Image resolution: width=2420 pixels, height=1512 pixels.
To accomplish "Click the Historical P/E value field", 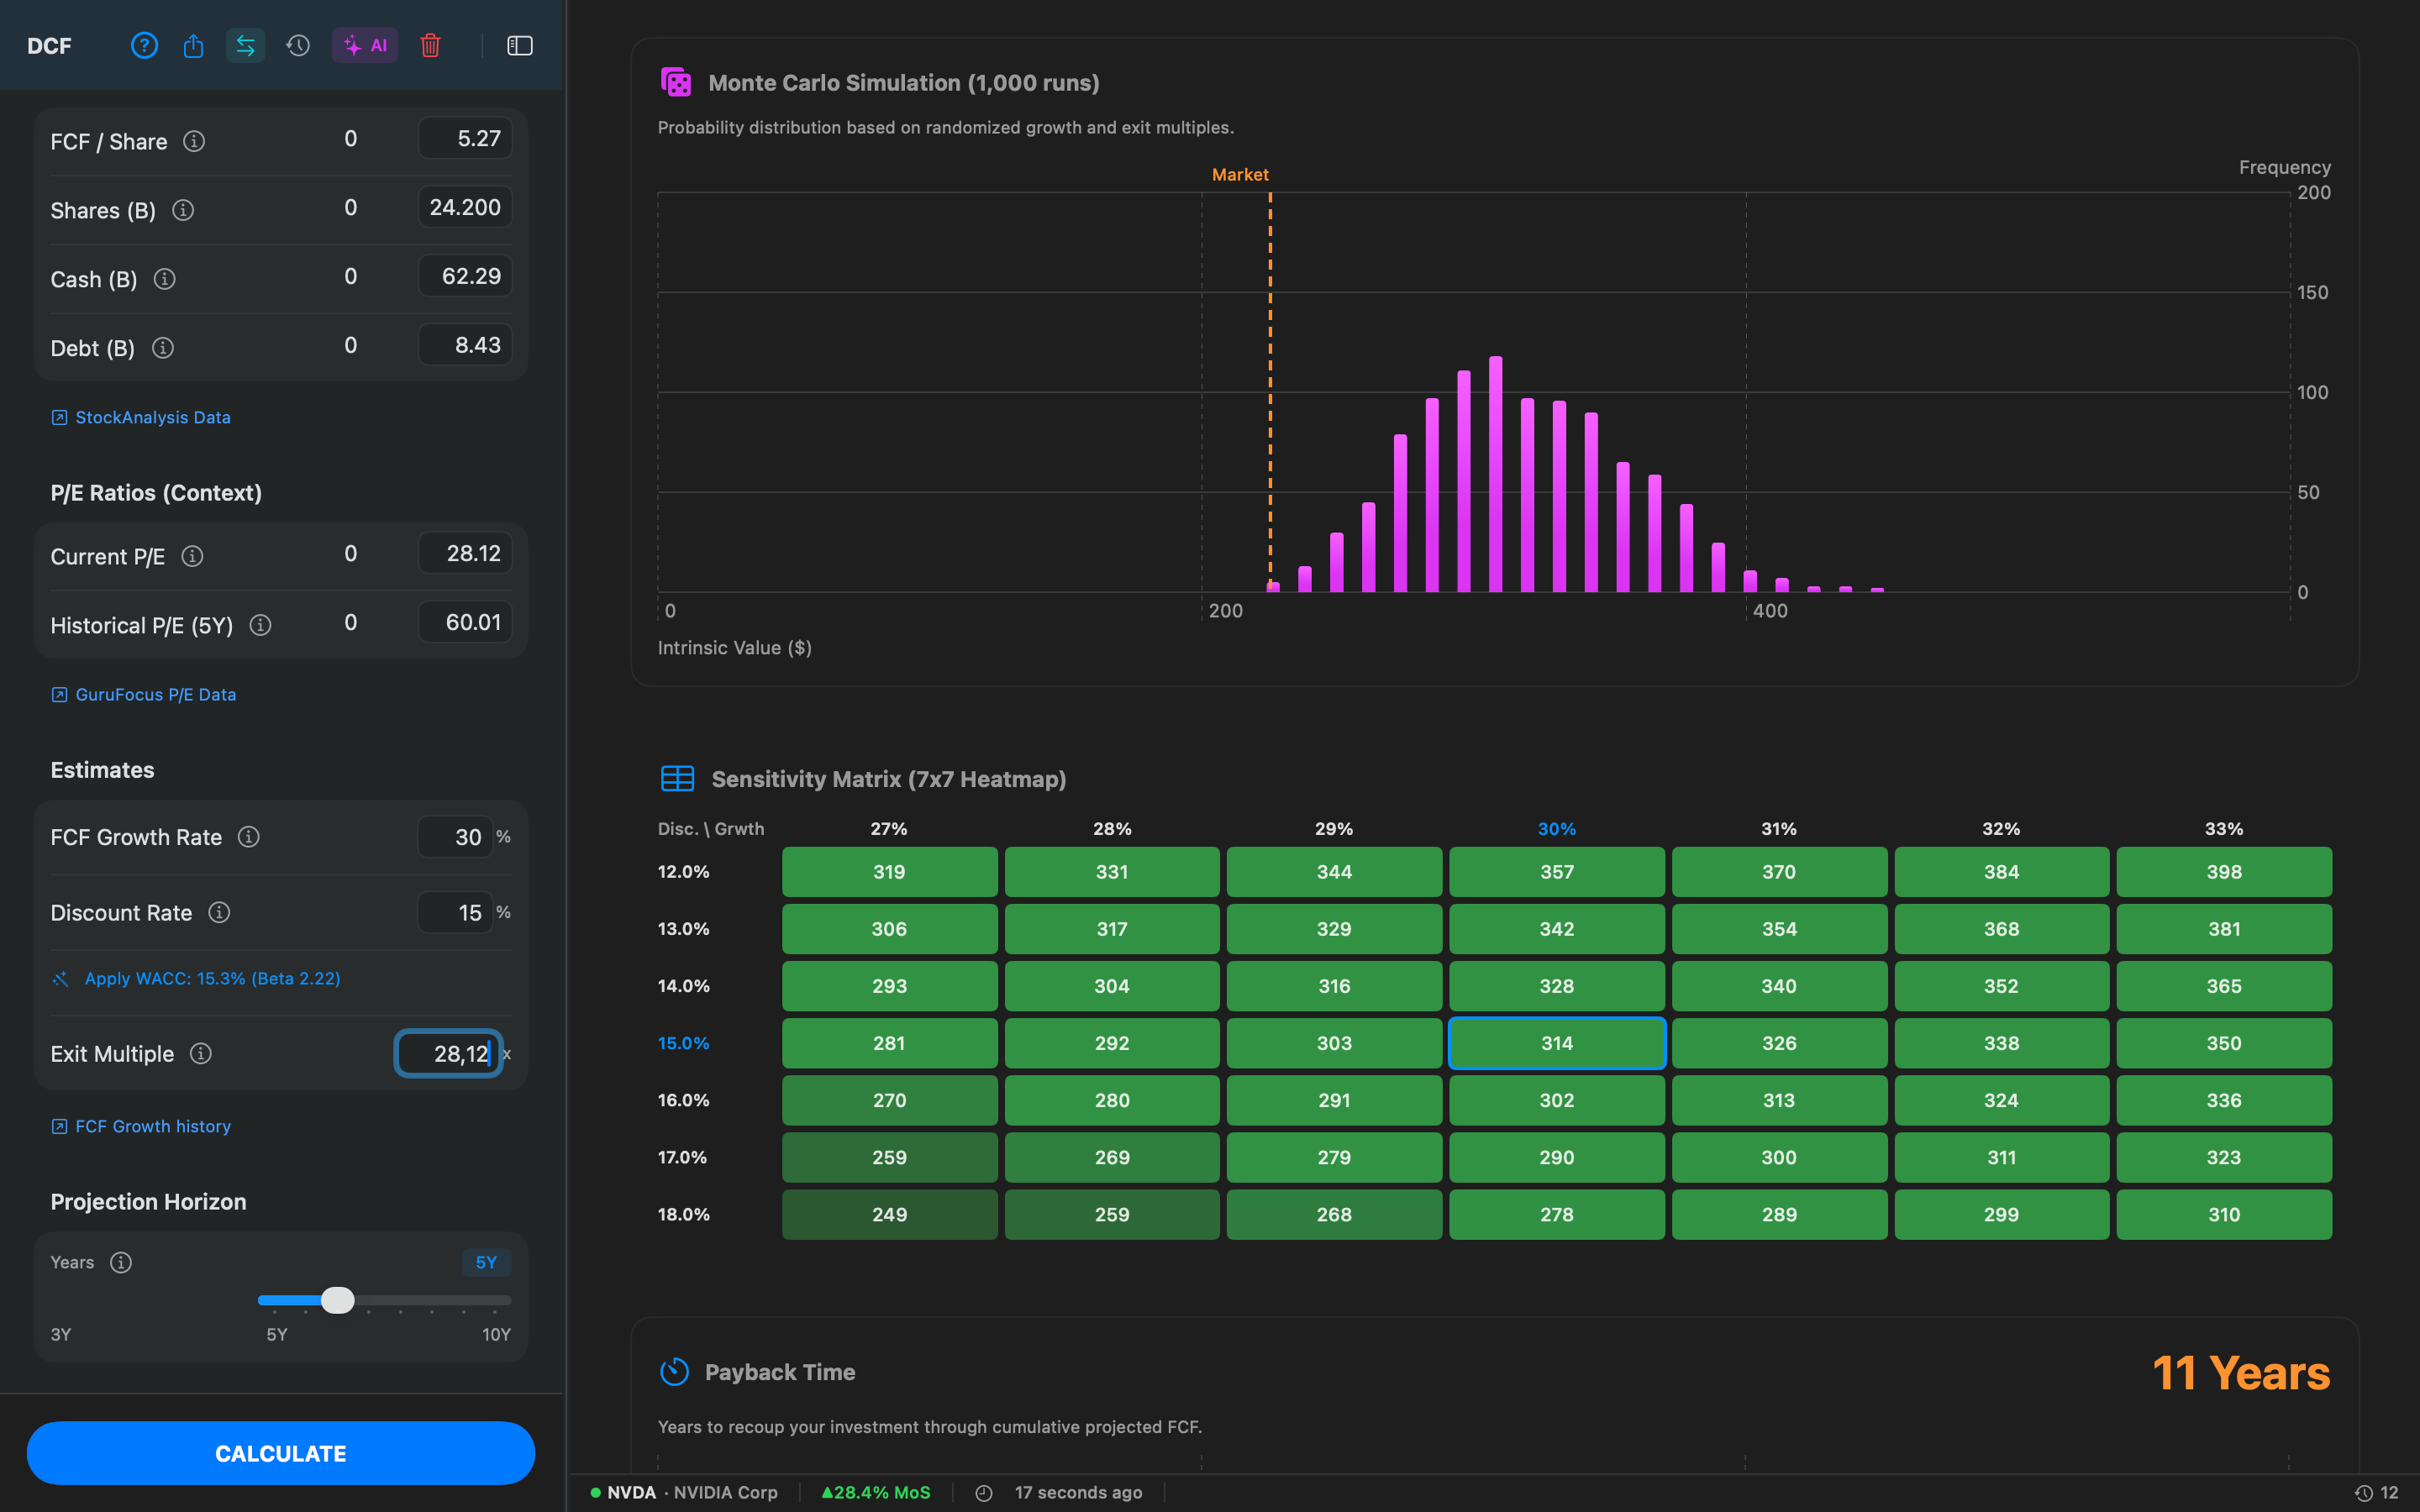I will [465, 622].
